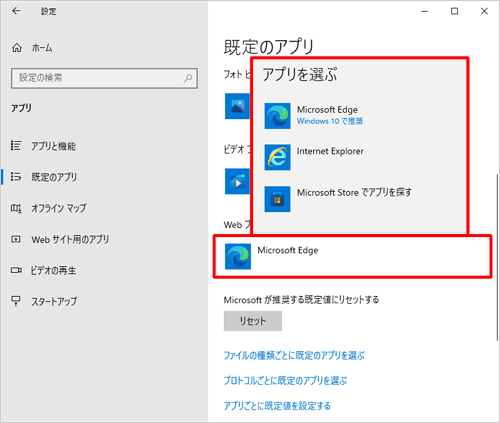
Task: Close the settings window
Action: coord(484,11)
